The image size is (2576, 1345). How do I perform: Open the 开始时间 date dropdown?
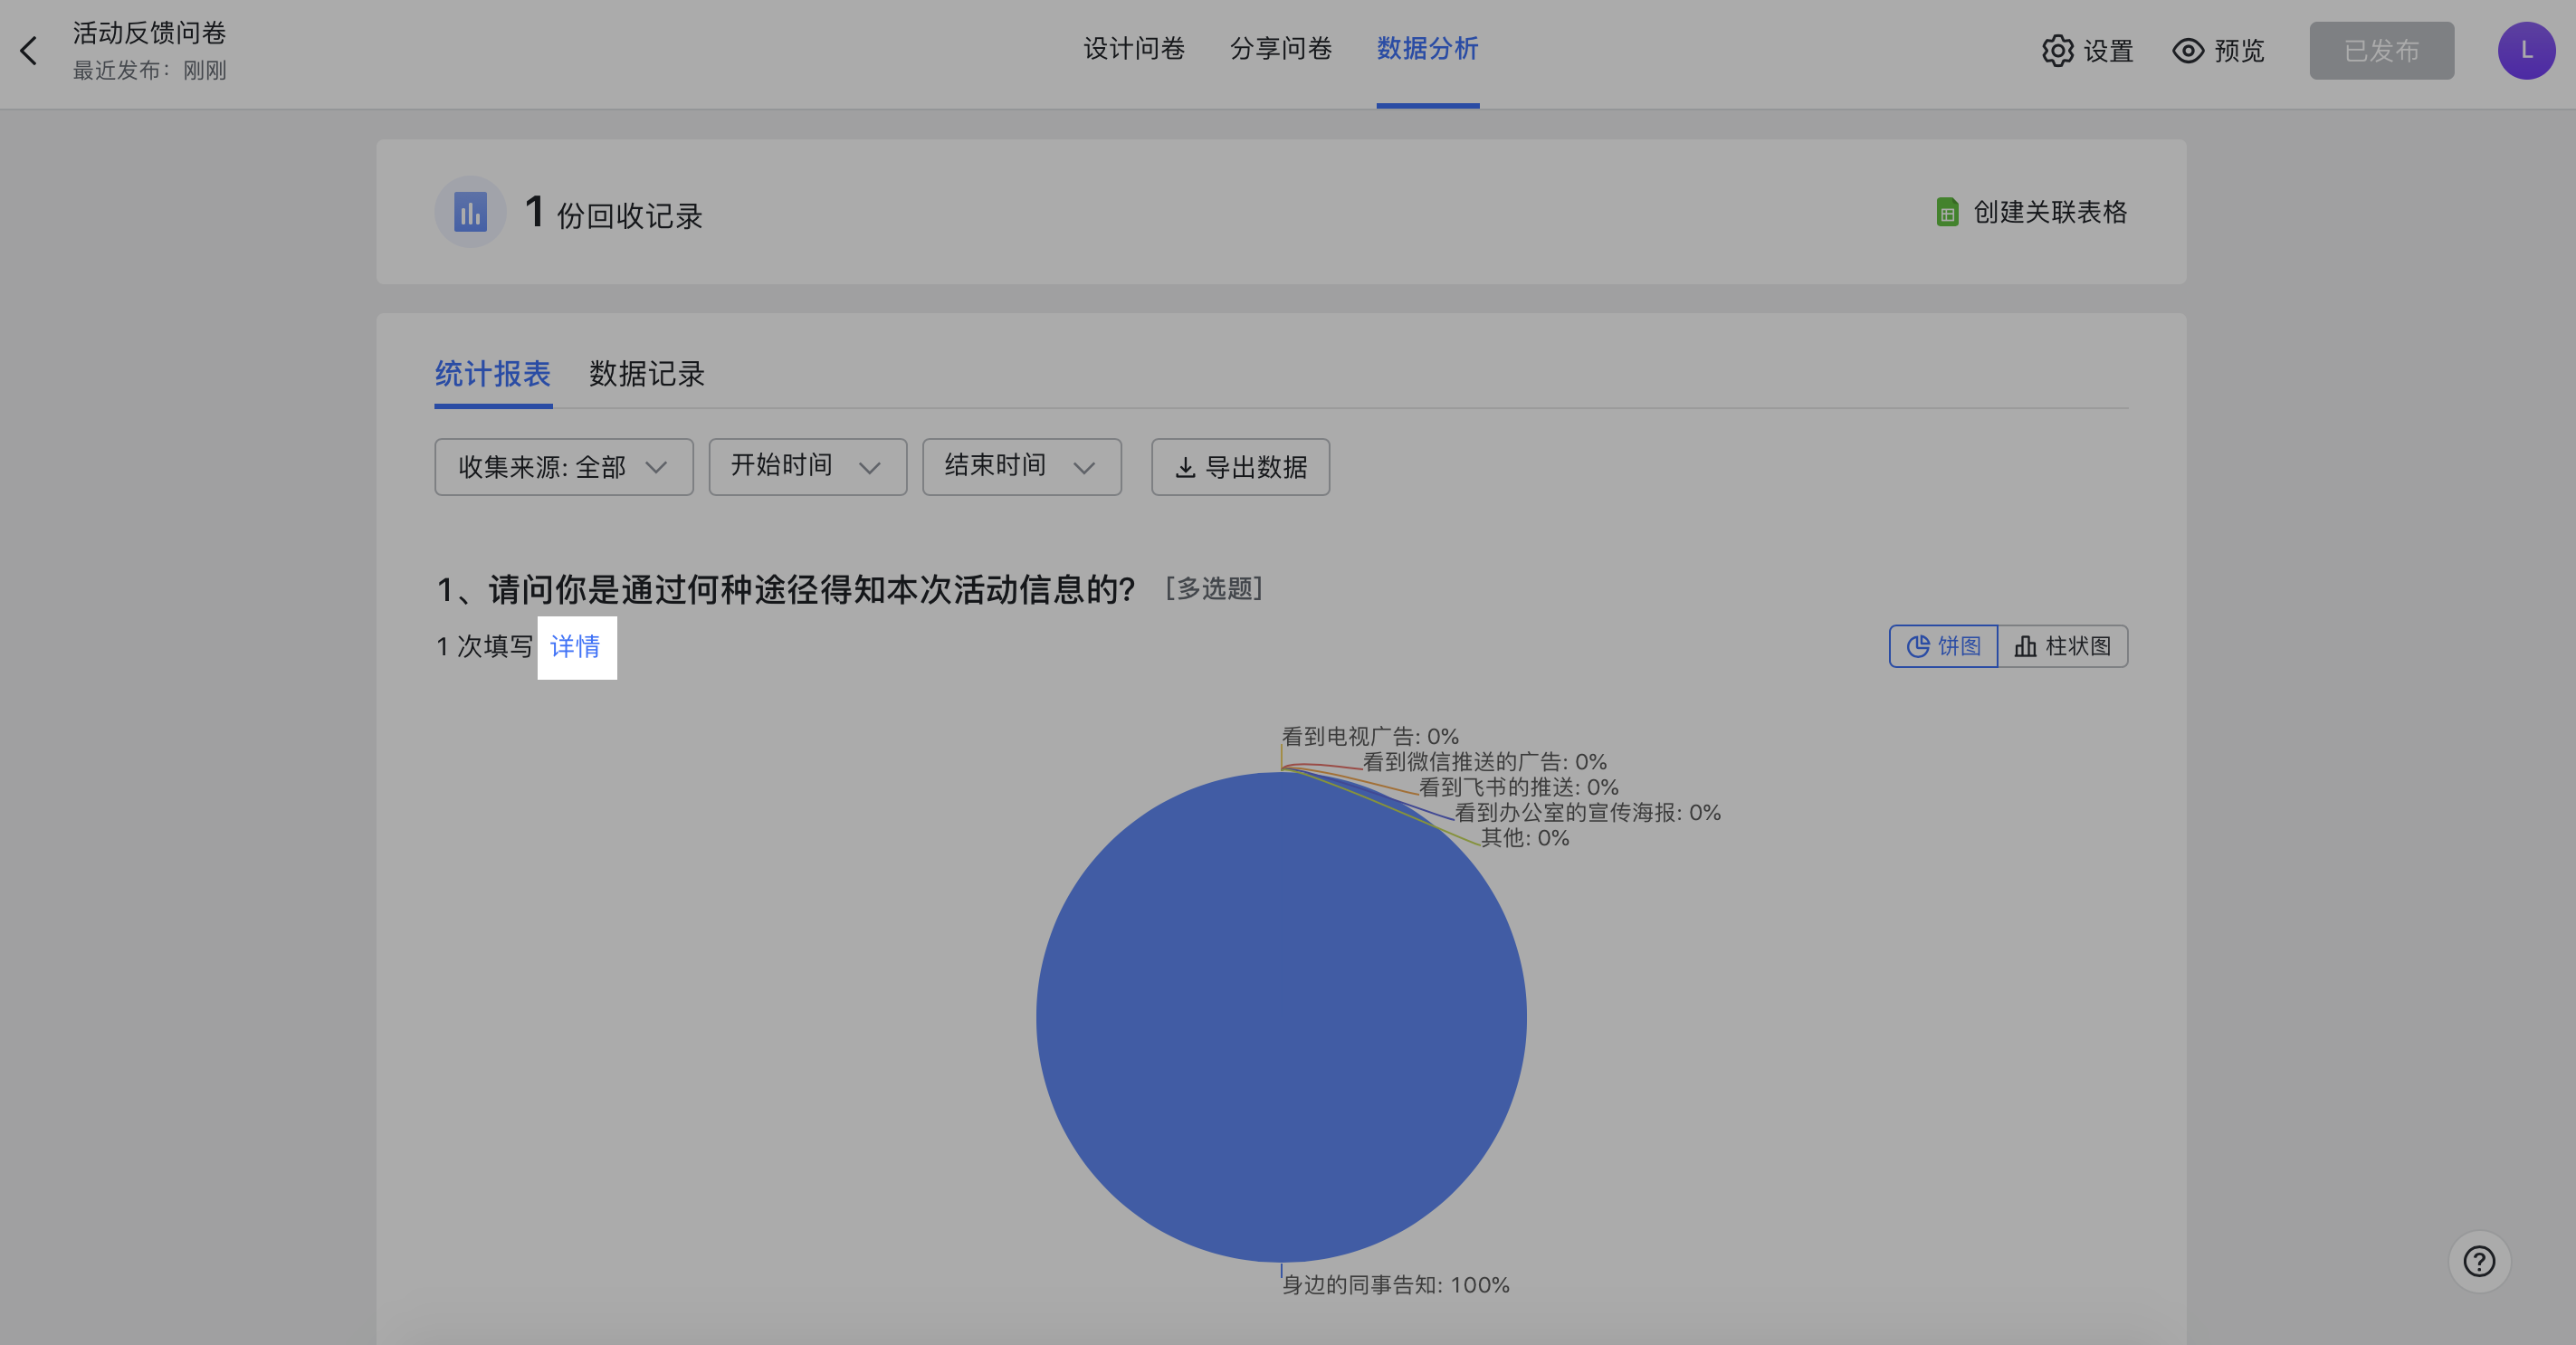point(808,467)
